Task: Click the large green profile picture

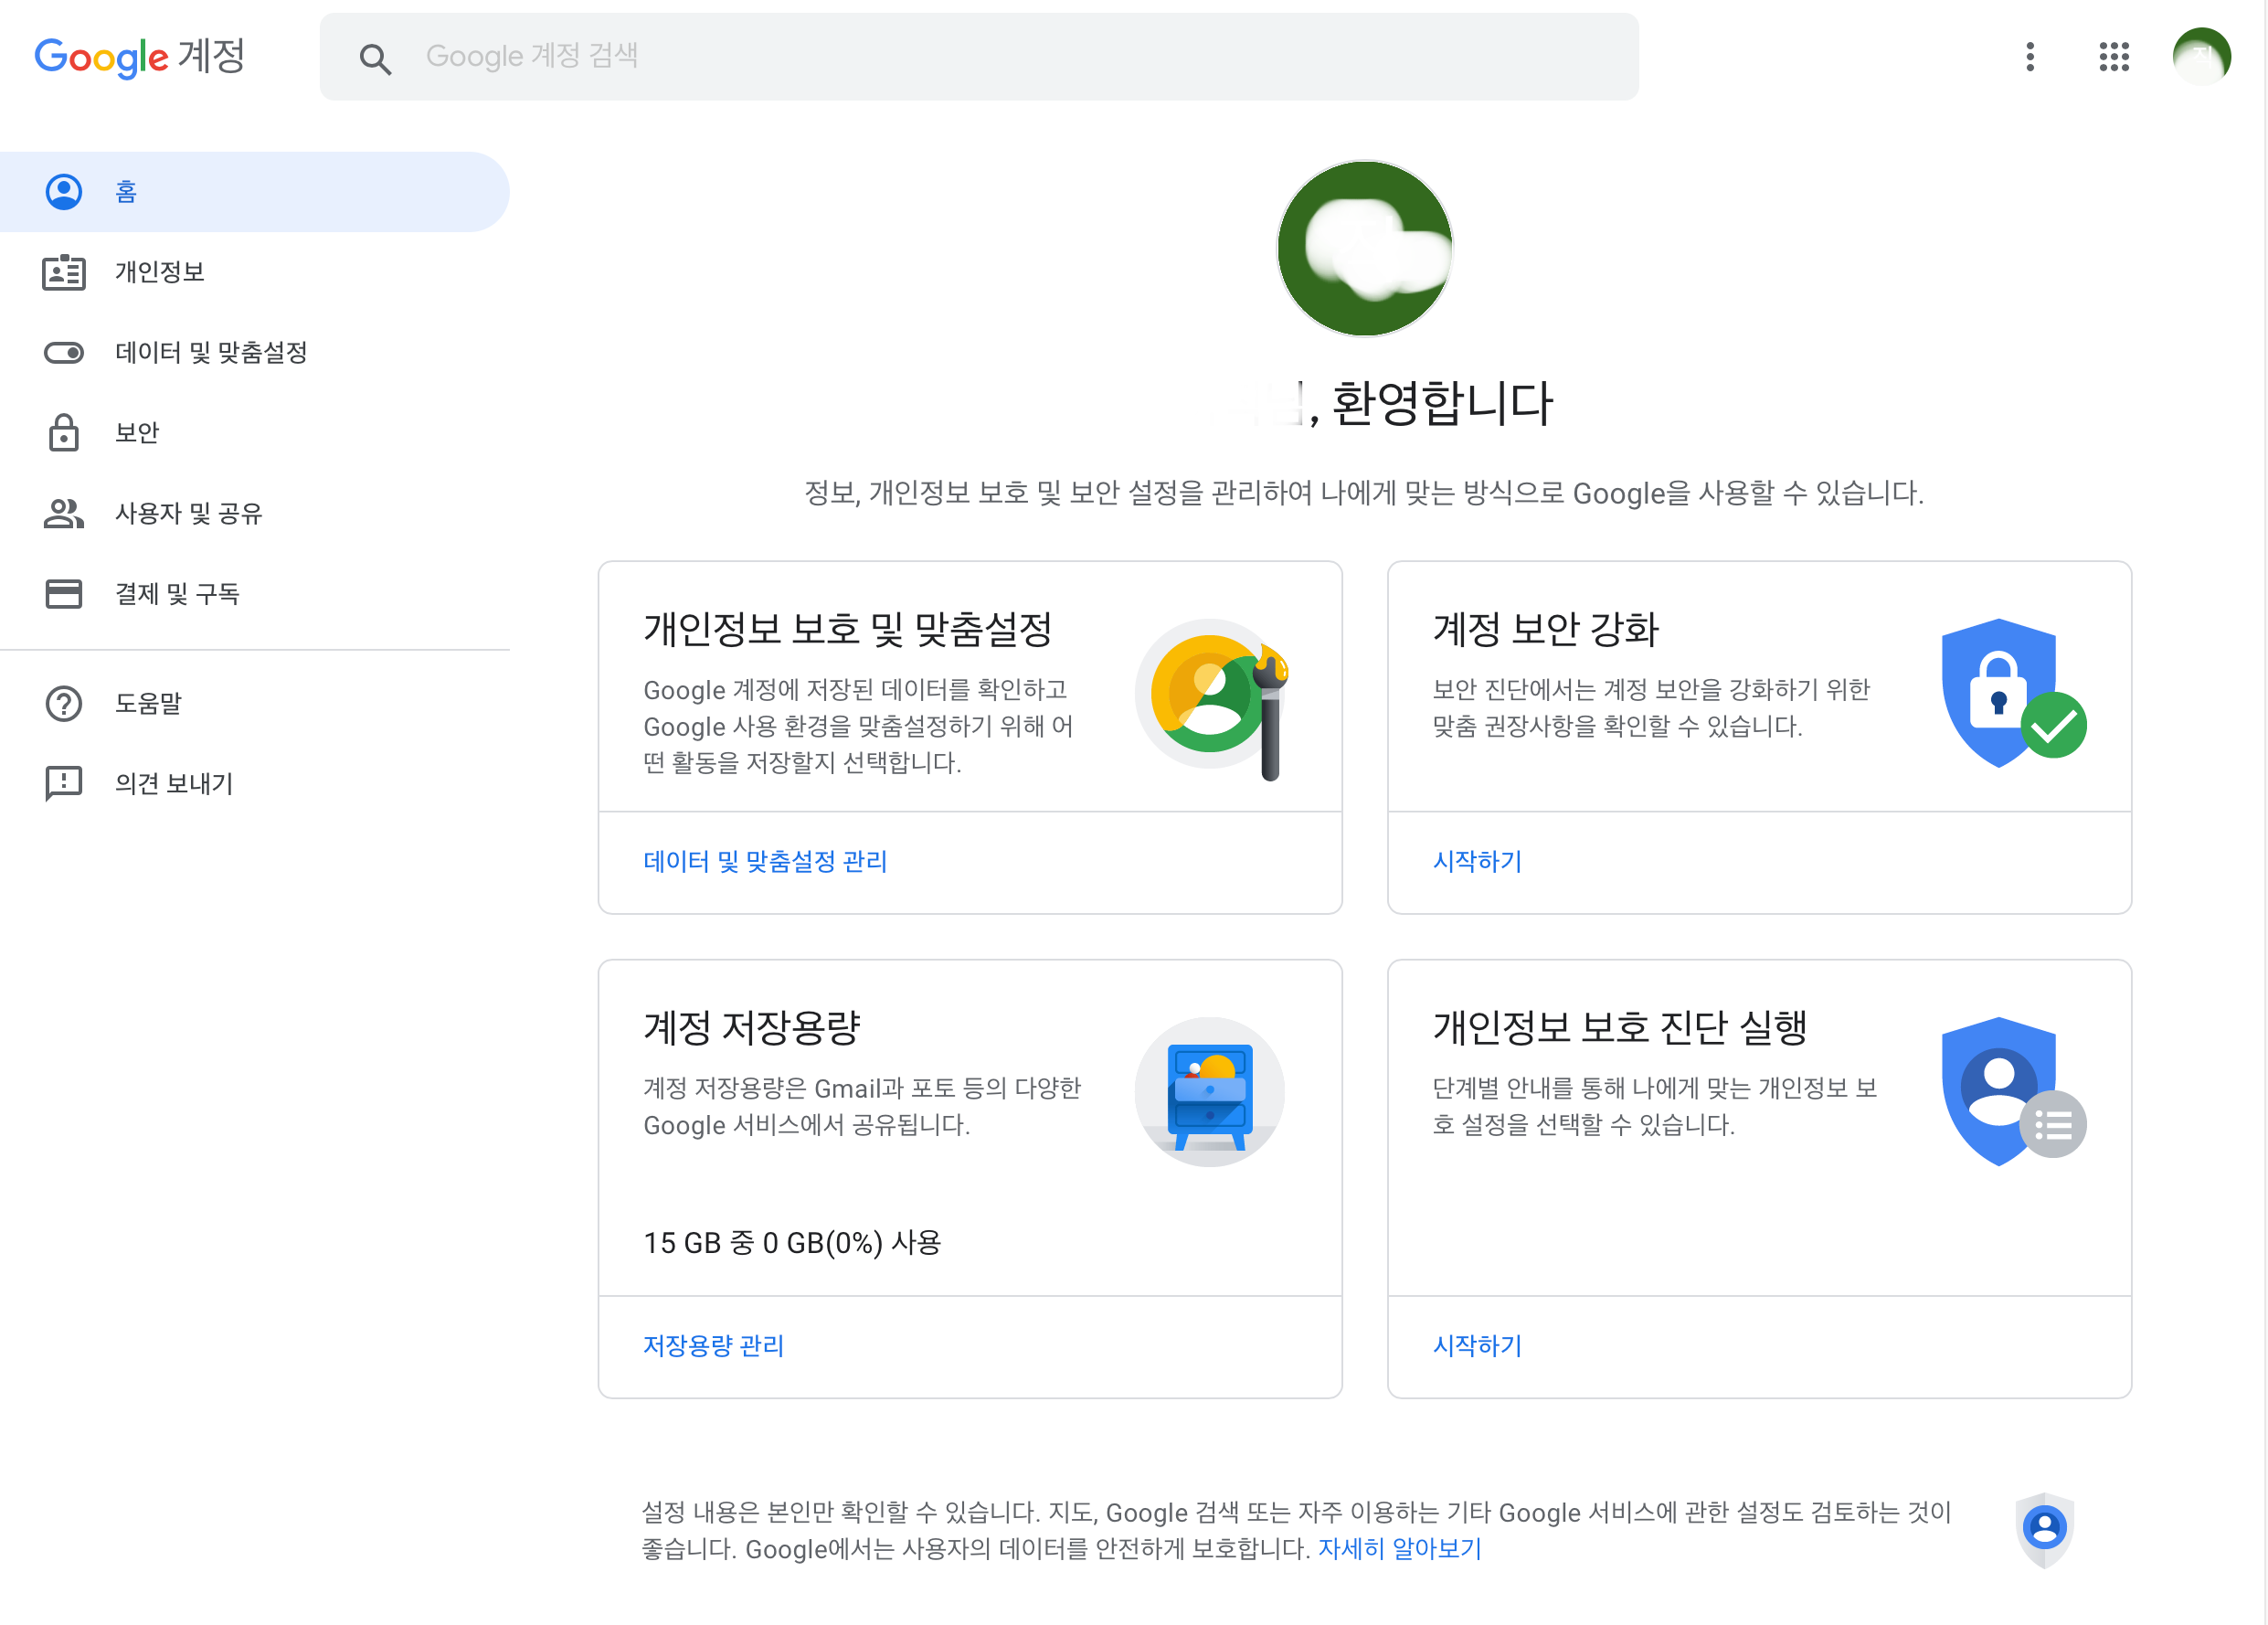Action: click(1364, 248)
